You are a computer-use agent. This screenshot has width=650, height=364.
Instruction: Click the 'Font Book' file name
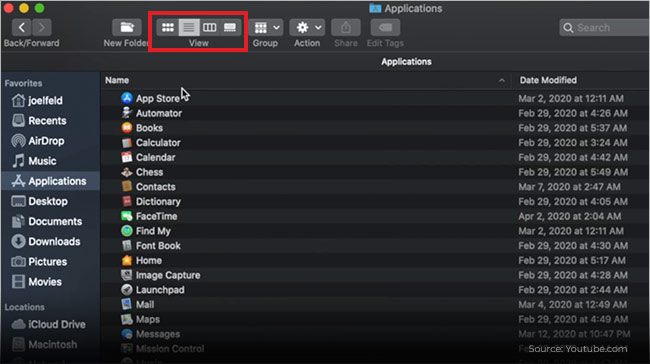click(158, 246)
